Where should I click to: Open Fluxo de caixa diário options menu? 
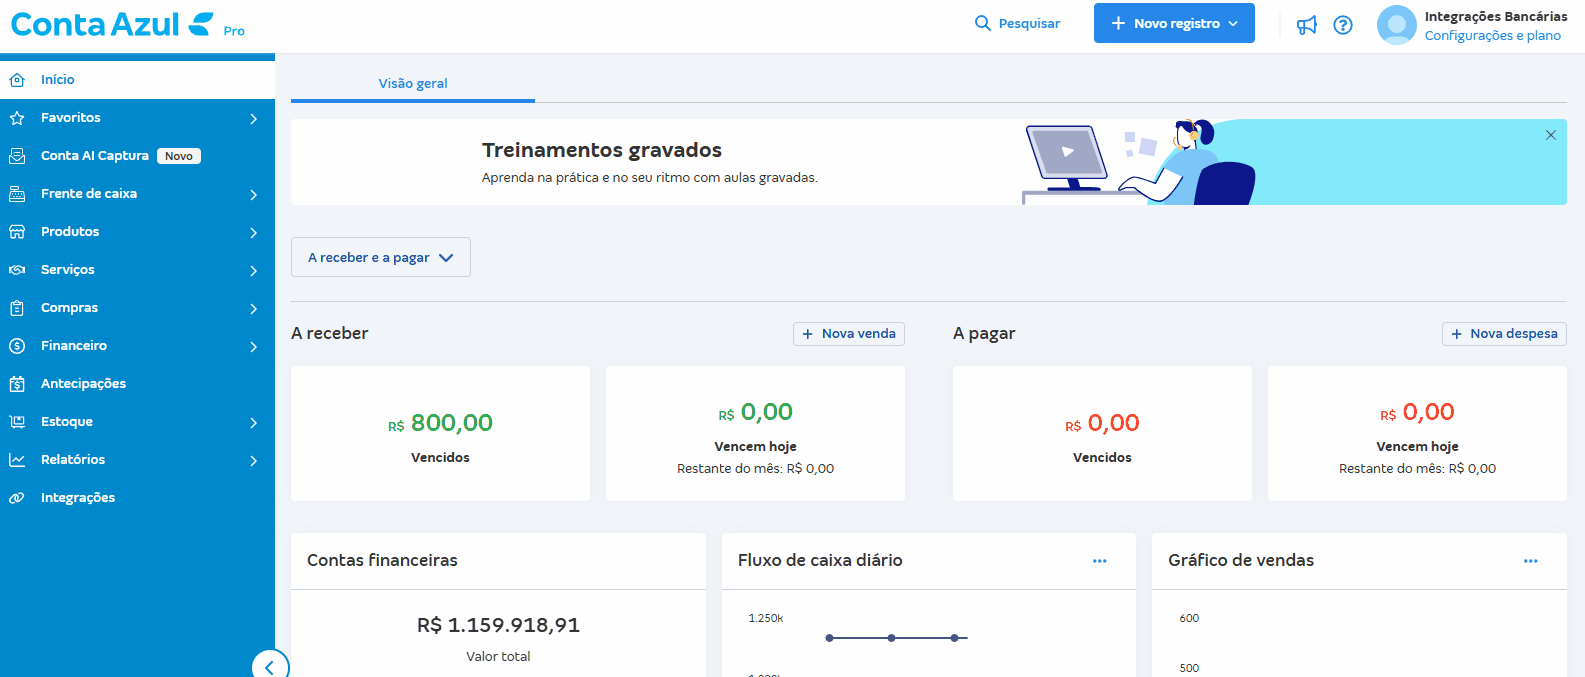coord(1100,561)
